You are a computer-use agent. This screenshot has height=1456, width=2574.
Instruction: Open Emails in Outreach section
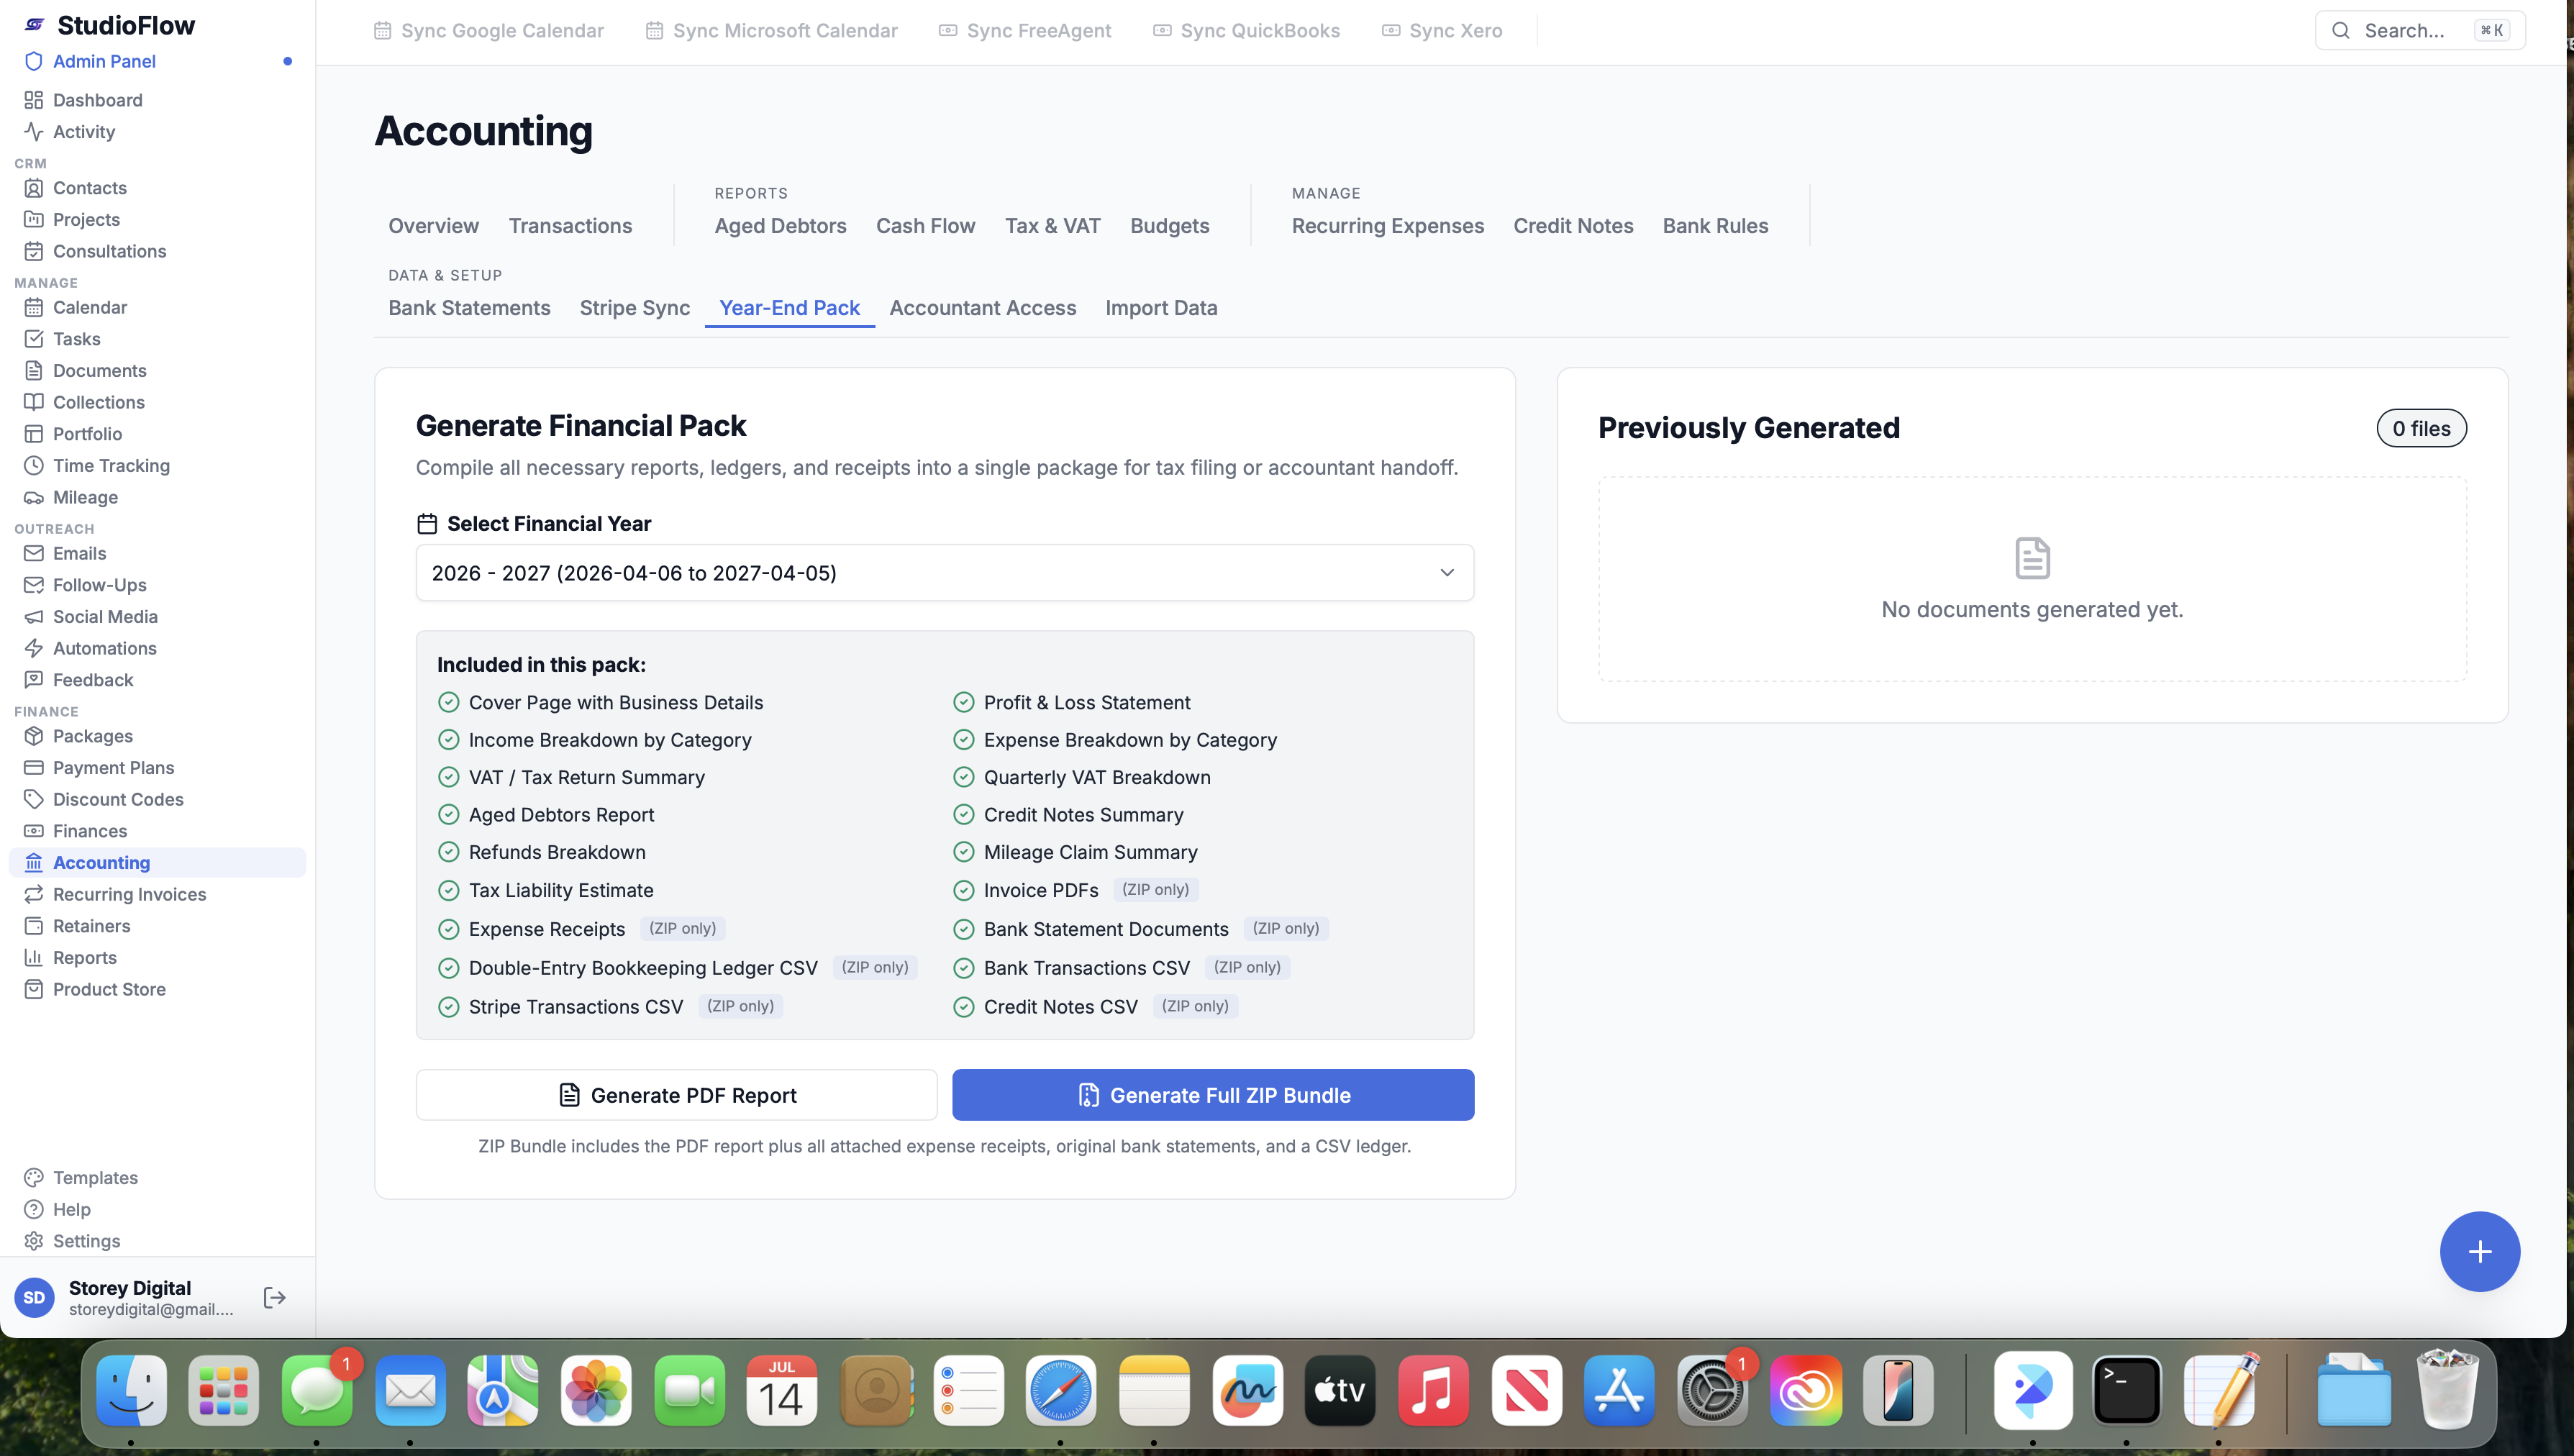[x=79, y=553]
